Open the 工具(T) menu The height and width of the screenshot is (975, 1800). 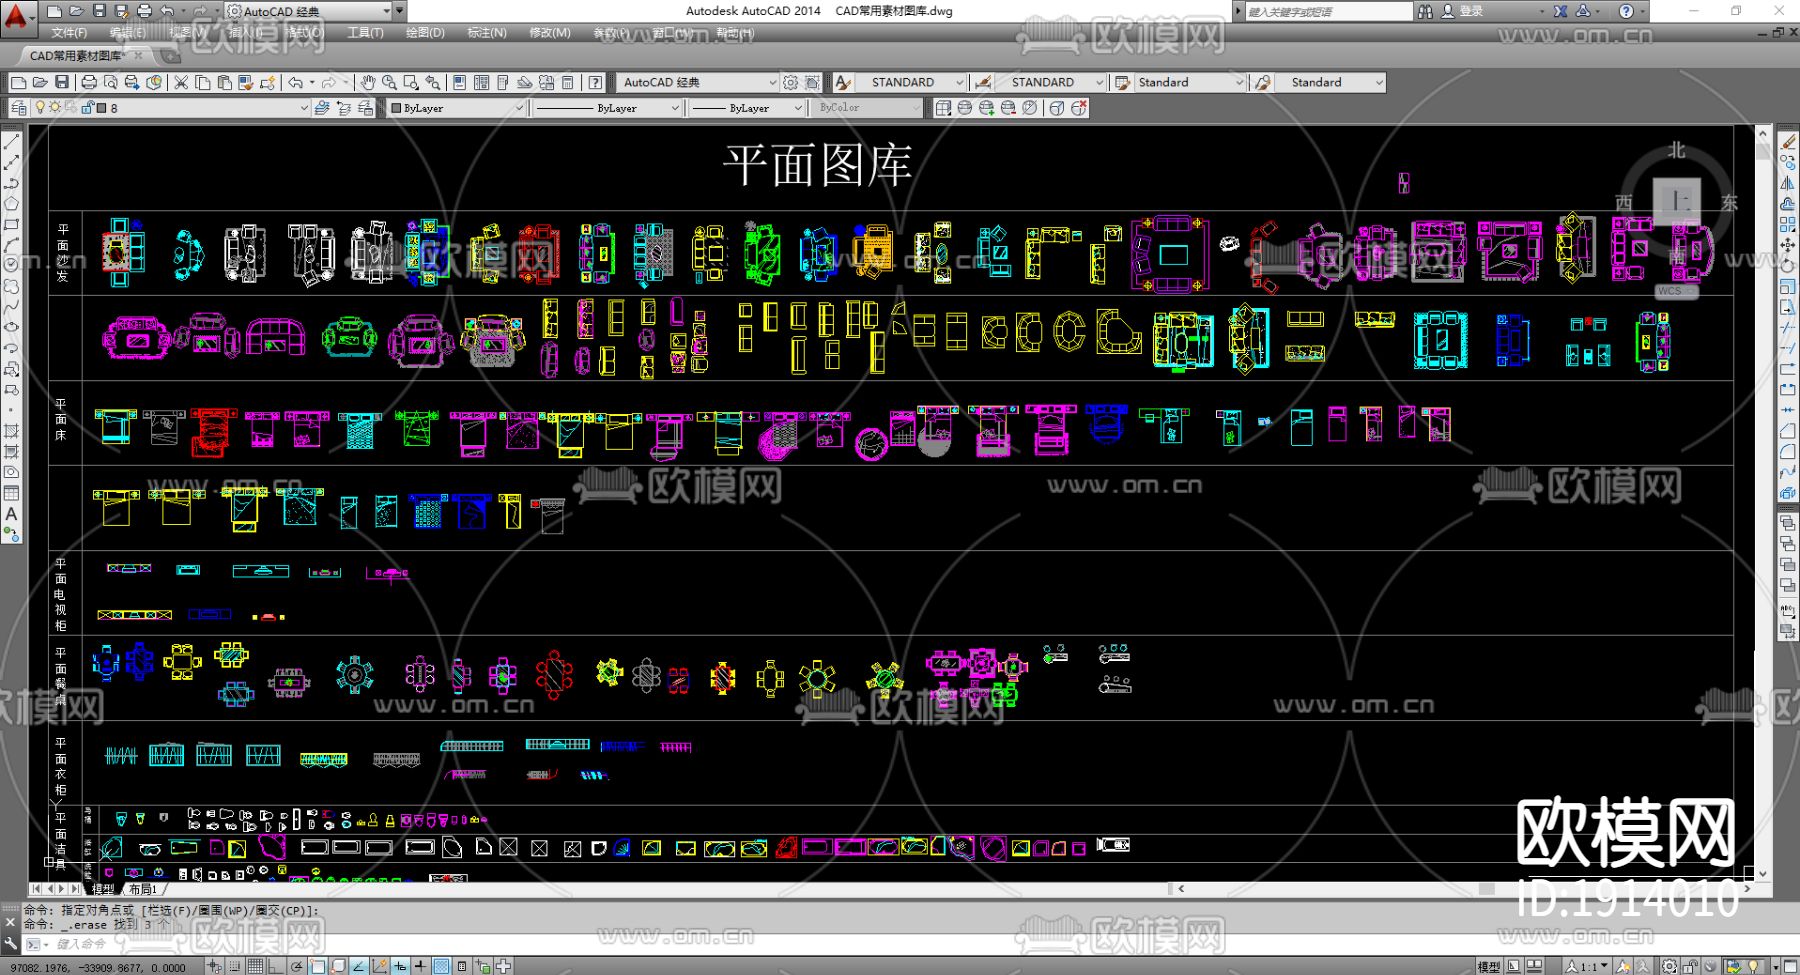tap(365, 33)
